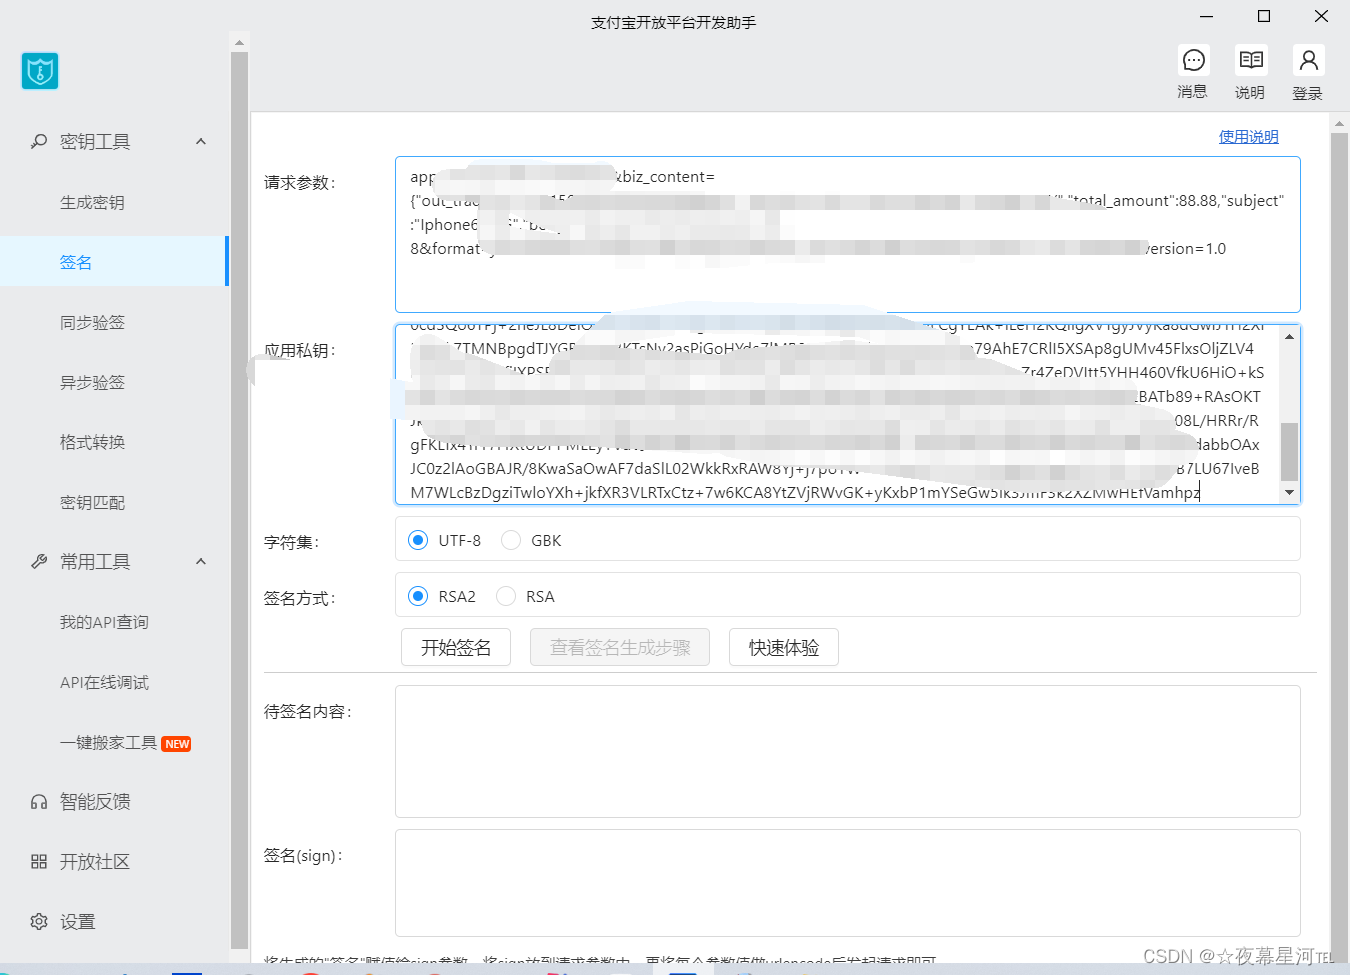Click the 签名(sign) output box
The height and width of the screenshot is (975, 1350).
[x=848, y=883]
